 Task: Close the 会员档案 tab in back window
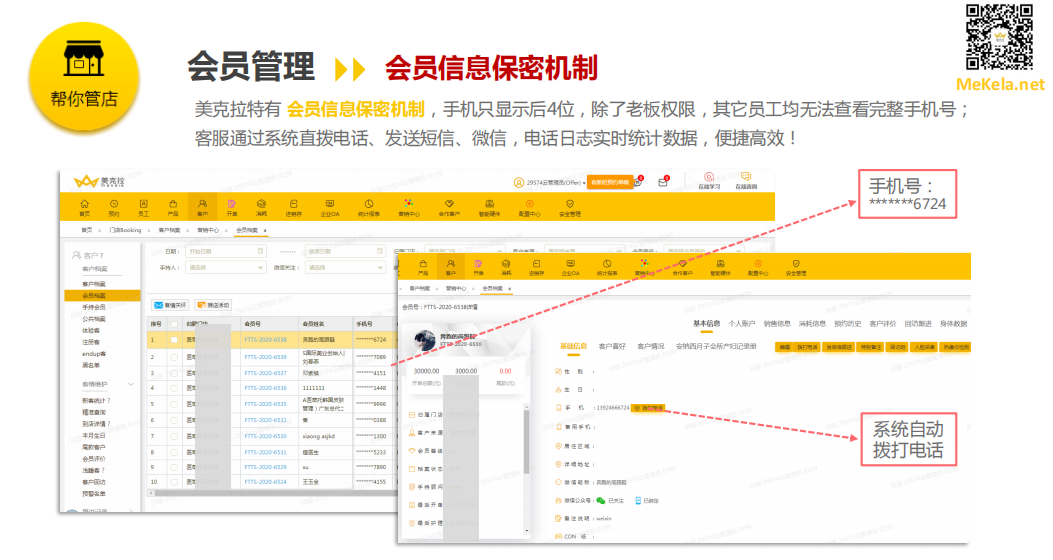tap(265, 230)
